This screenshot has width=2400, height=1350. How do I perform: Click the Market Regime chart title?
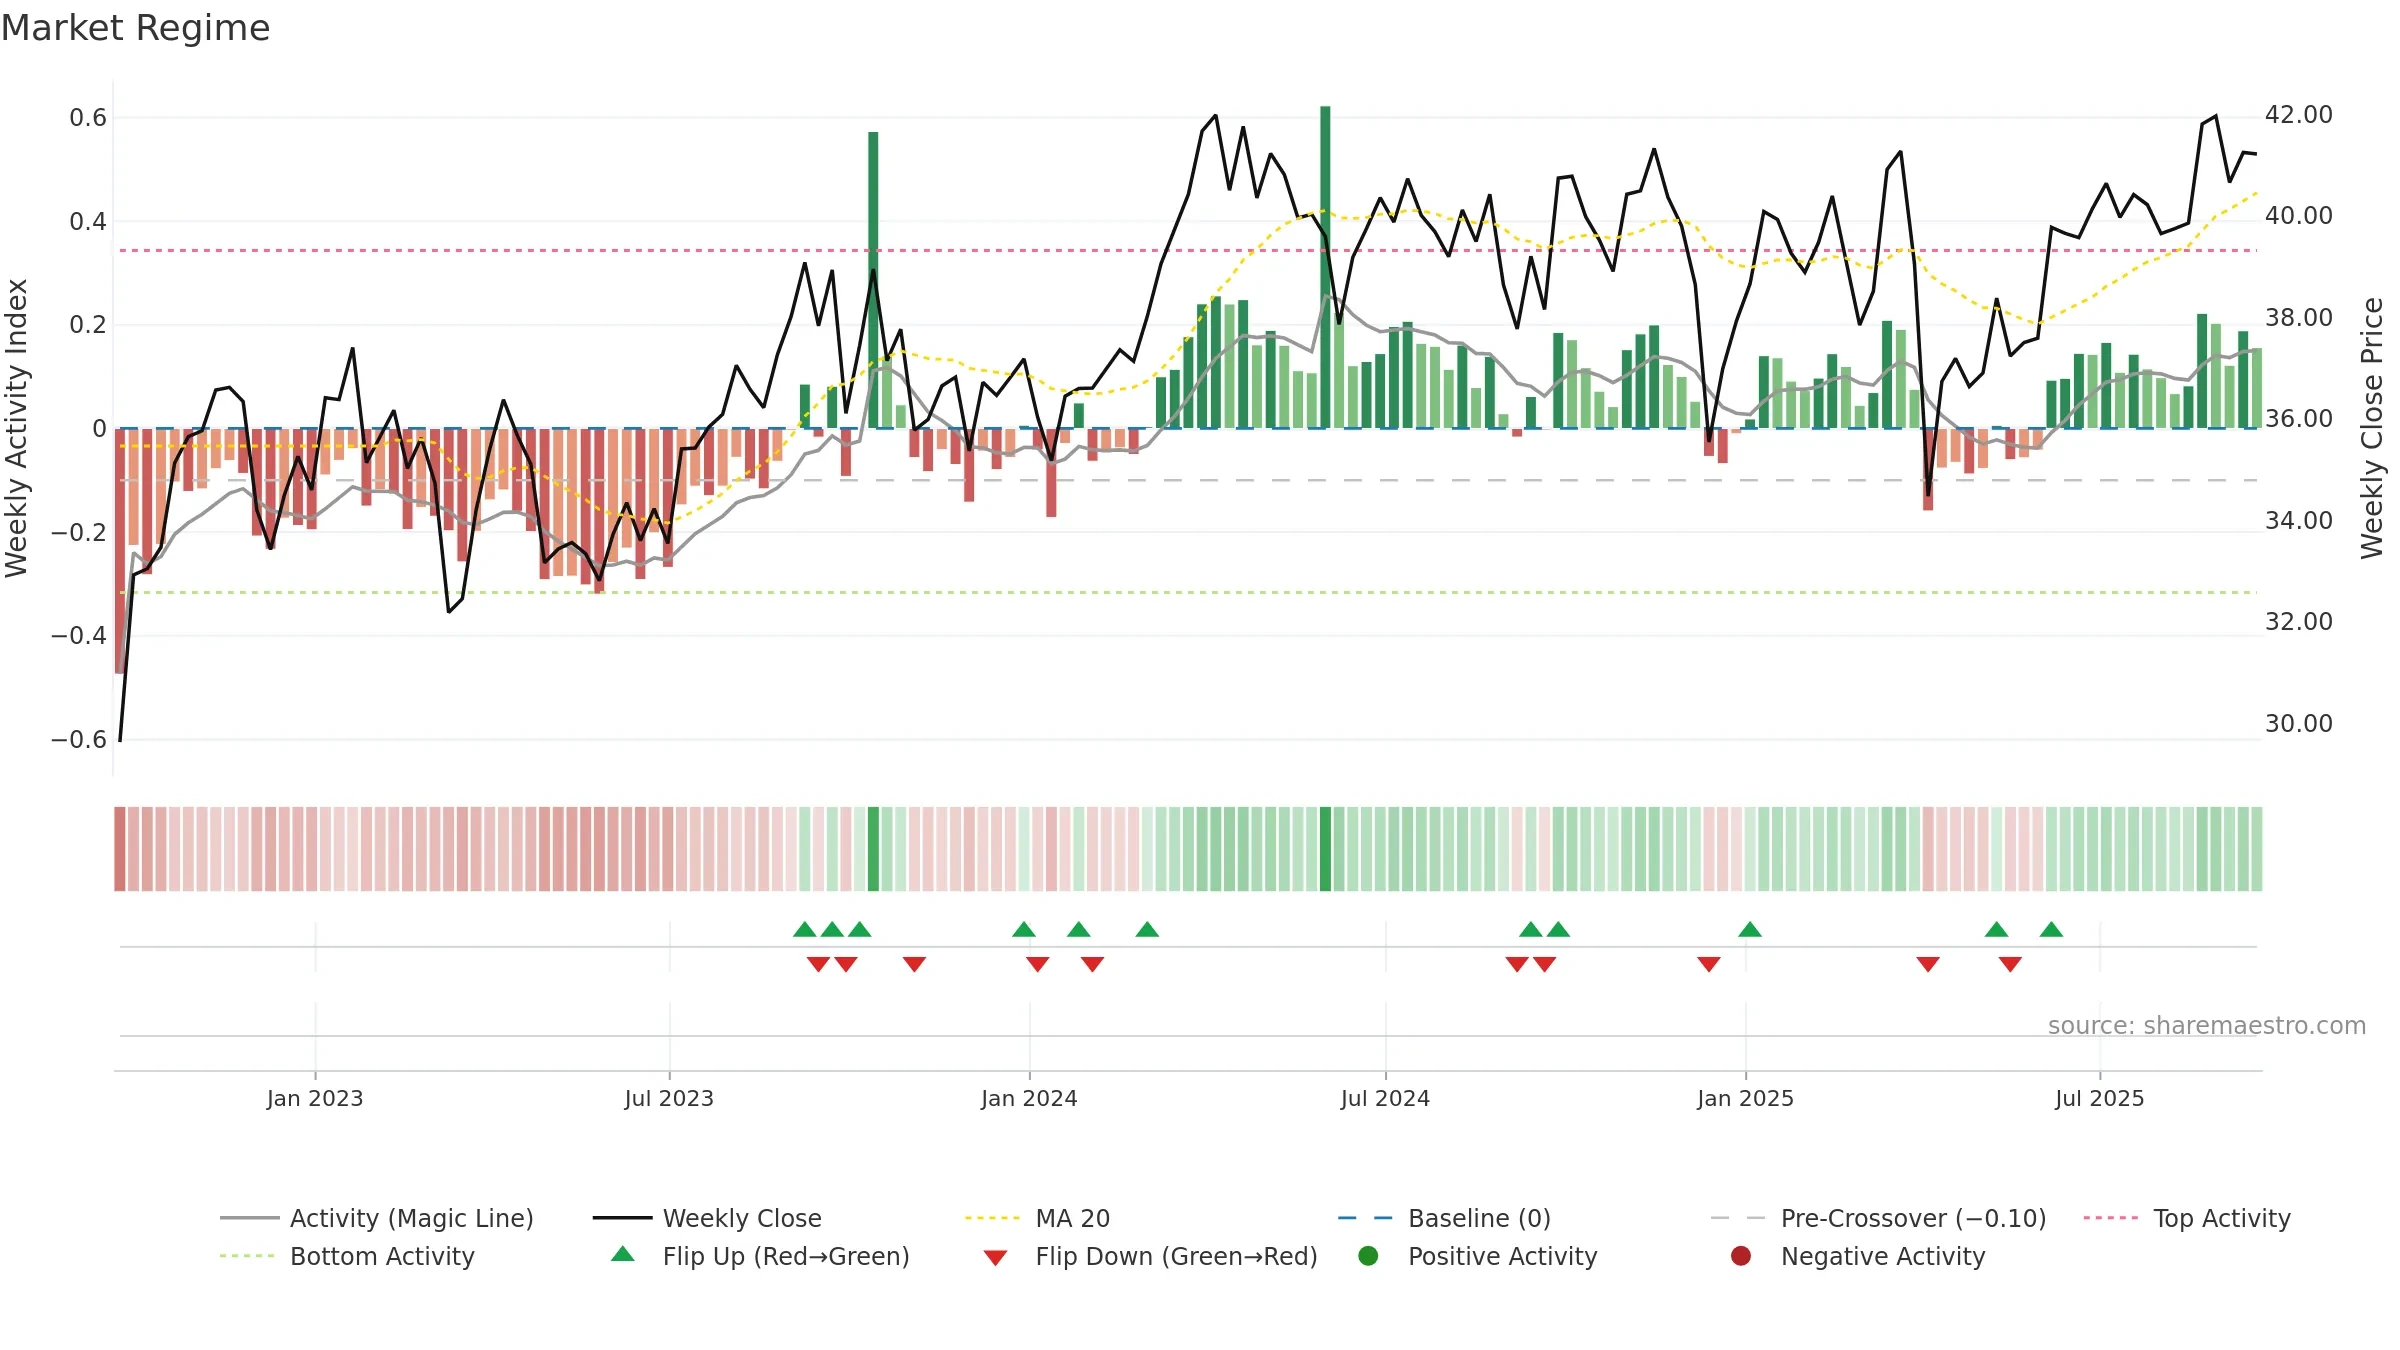(135, 28)
